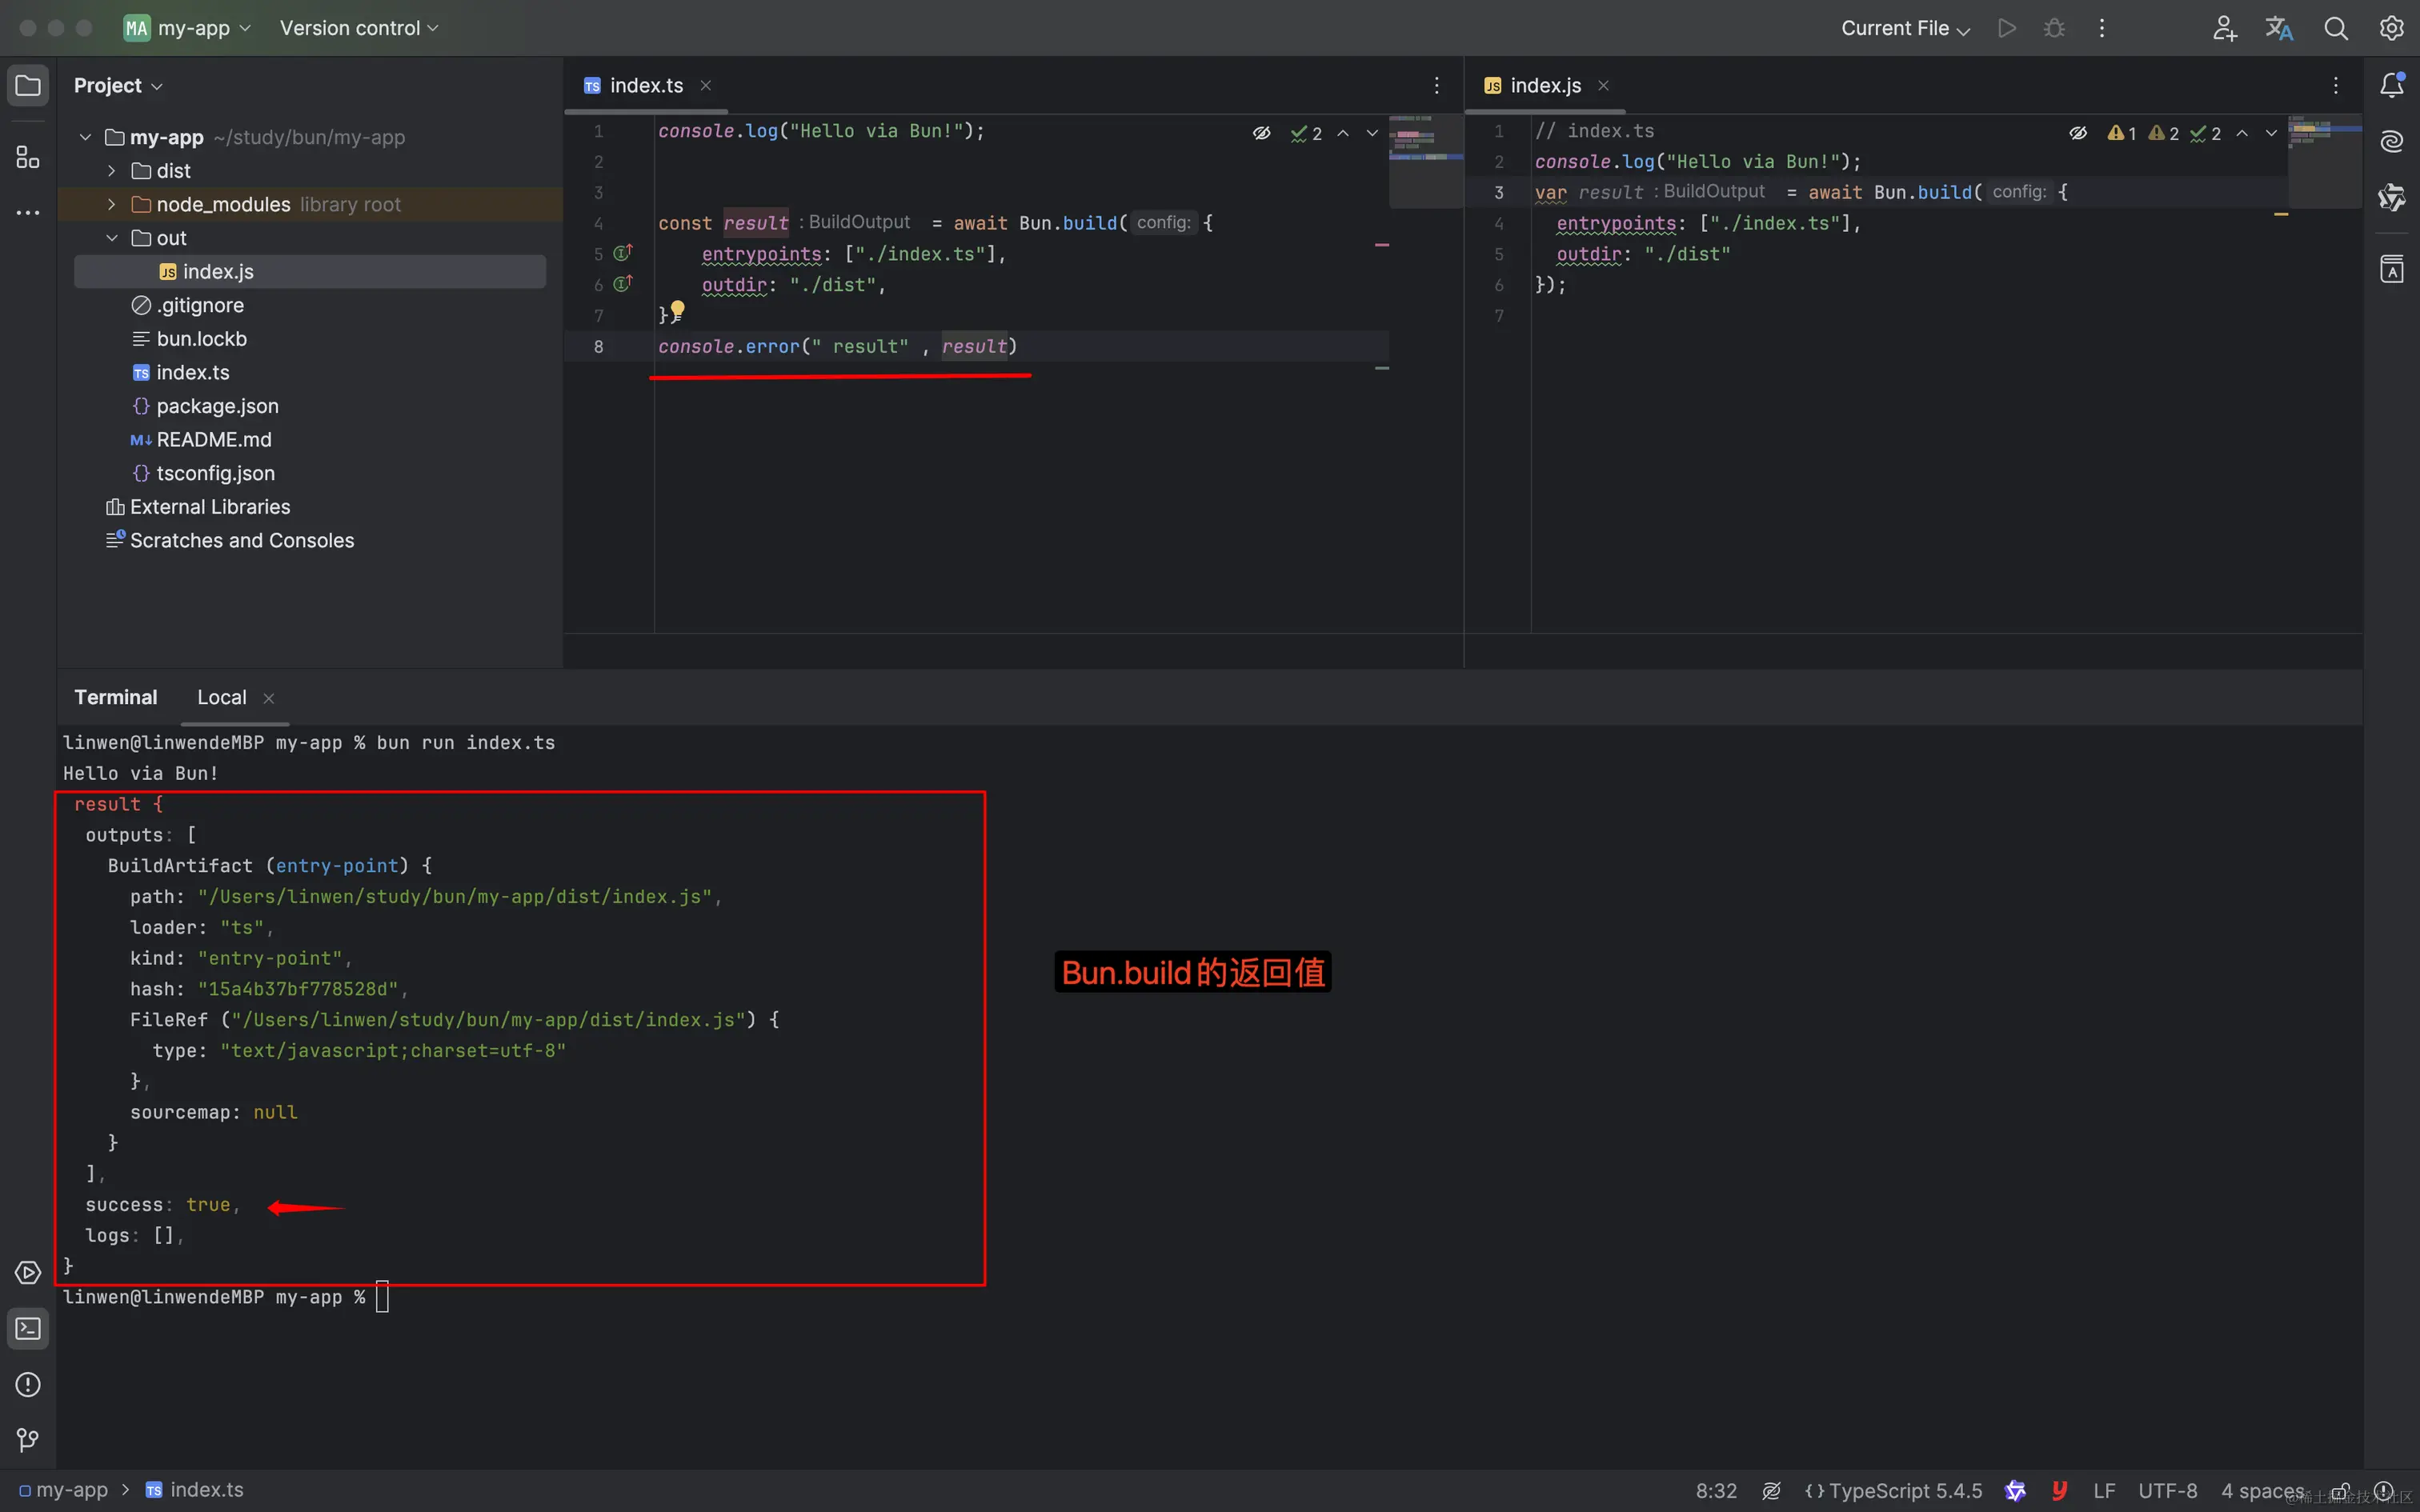The height and width of the screenshot is (1512, 2420).
Task: Go to next highlighted problem in index.ts
Action: click(x=1372, y=133)
